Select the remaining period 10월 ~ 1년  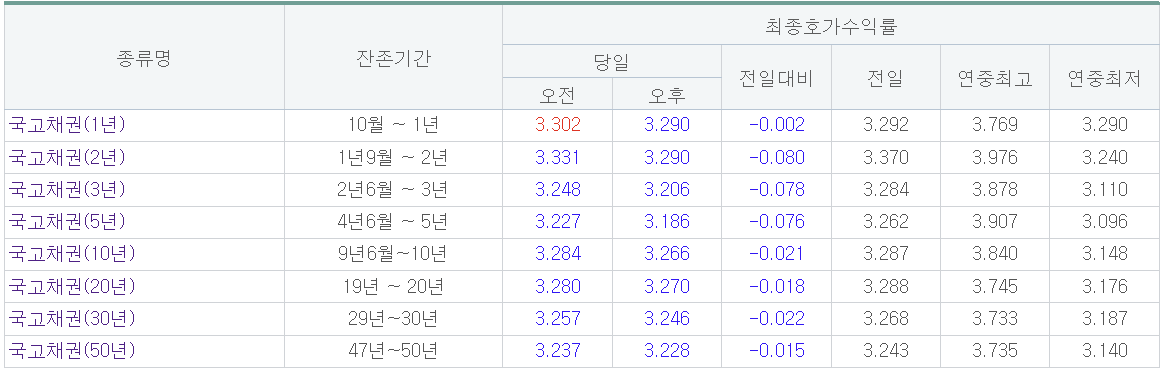(393, 125)
